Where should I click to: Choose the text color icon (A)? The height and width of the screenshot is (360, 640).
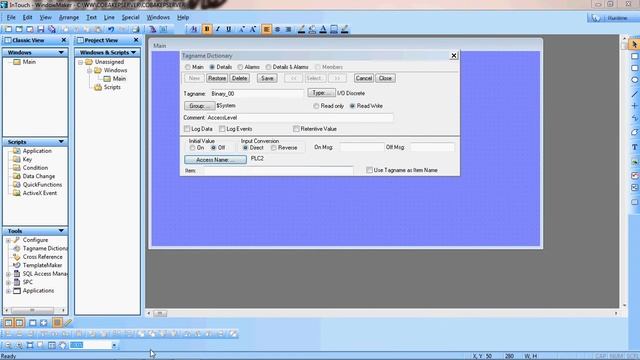click(x=323, y=29)
